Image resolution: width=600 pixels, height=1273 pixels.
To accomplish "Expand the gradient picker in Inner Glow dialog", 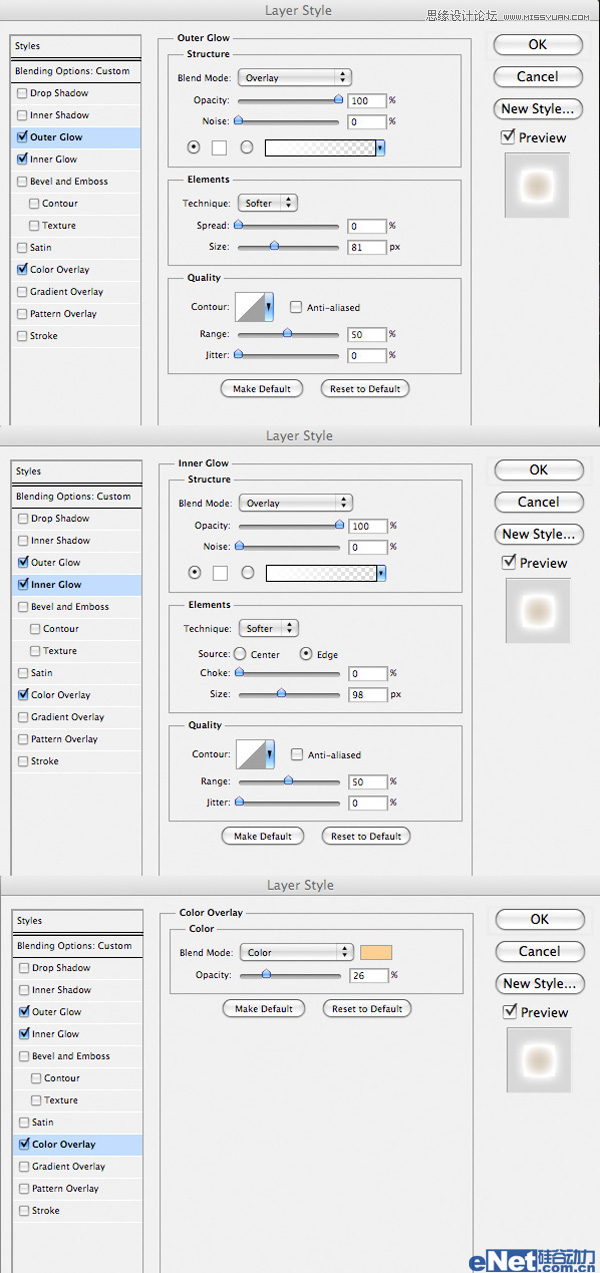I will (382, 573).
